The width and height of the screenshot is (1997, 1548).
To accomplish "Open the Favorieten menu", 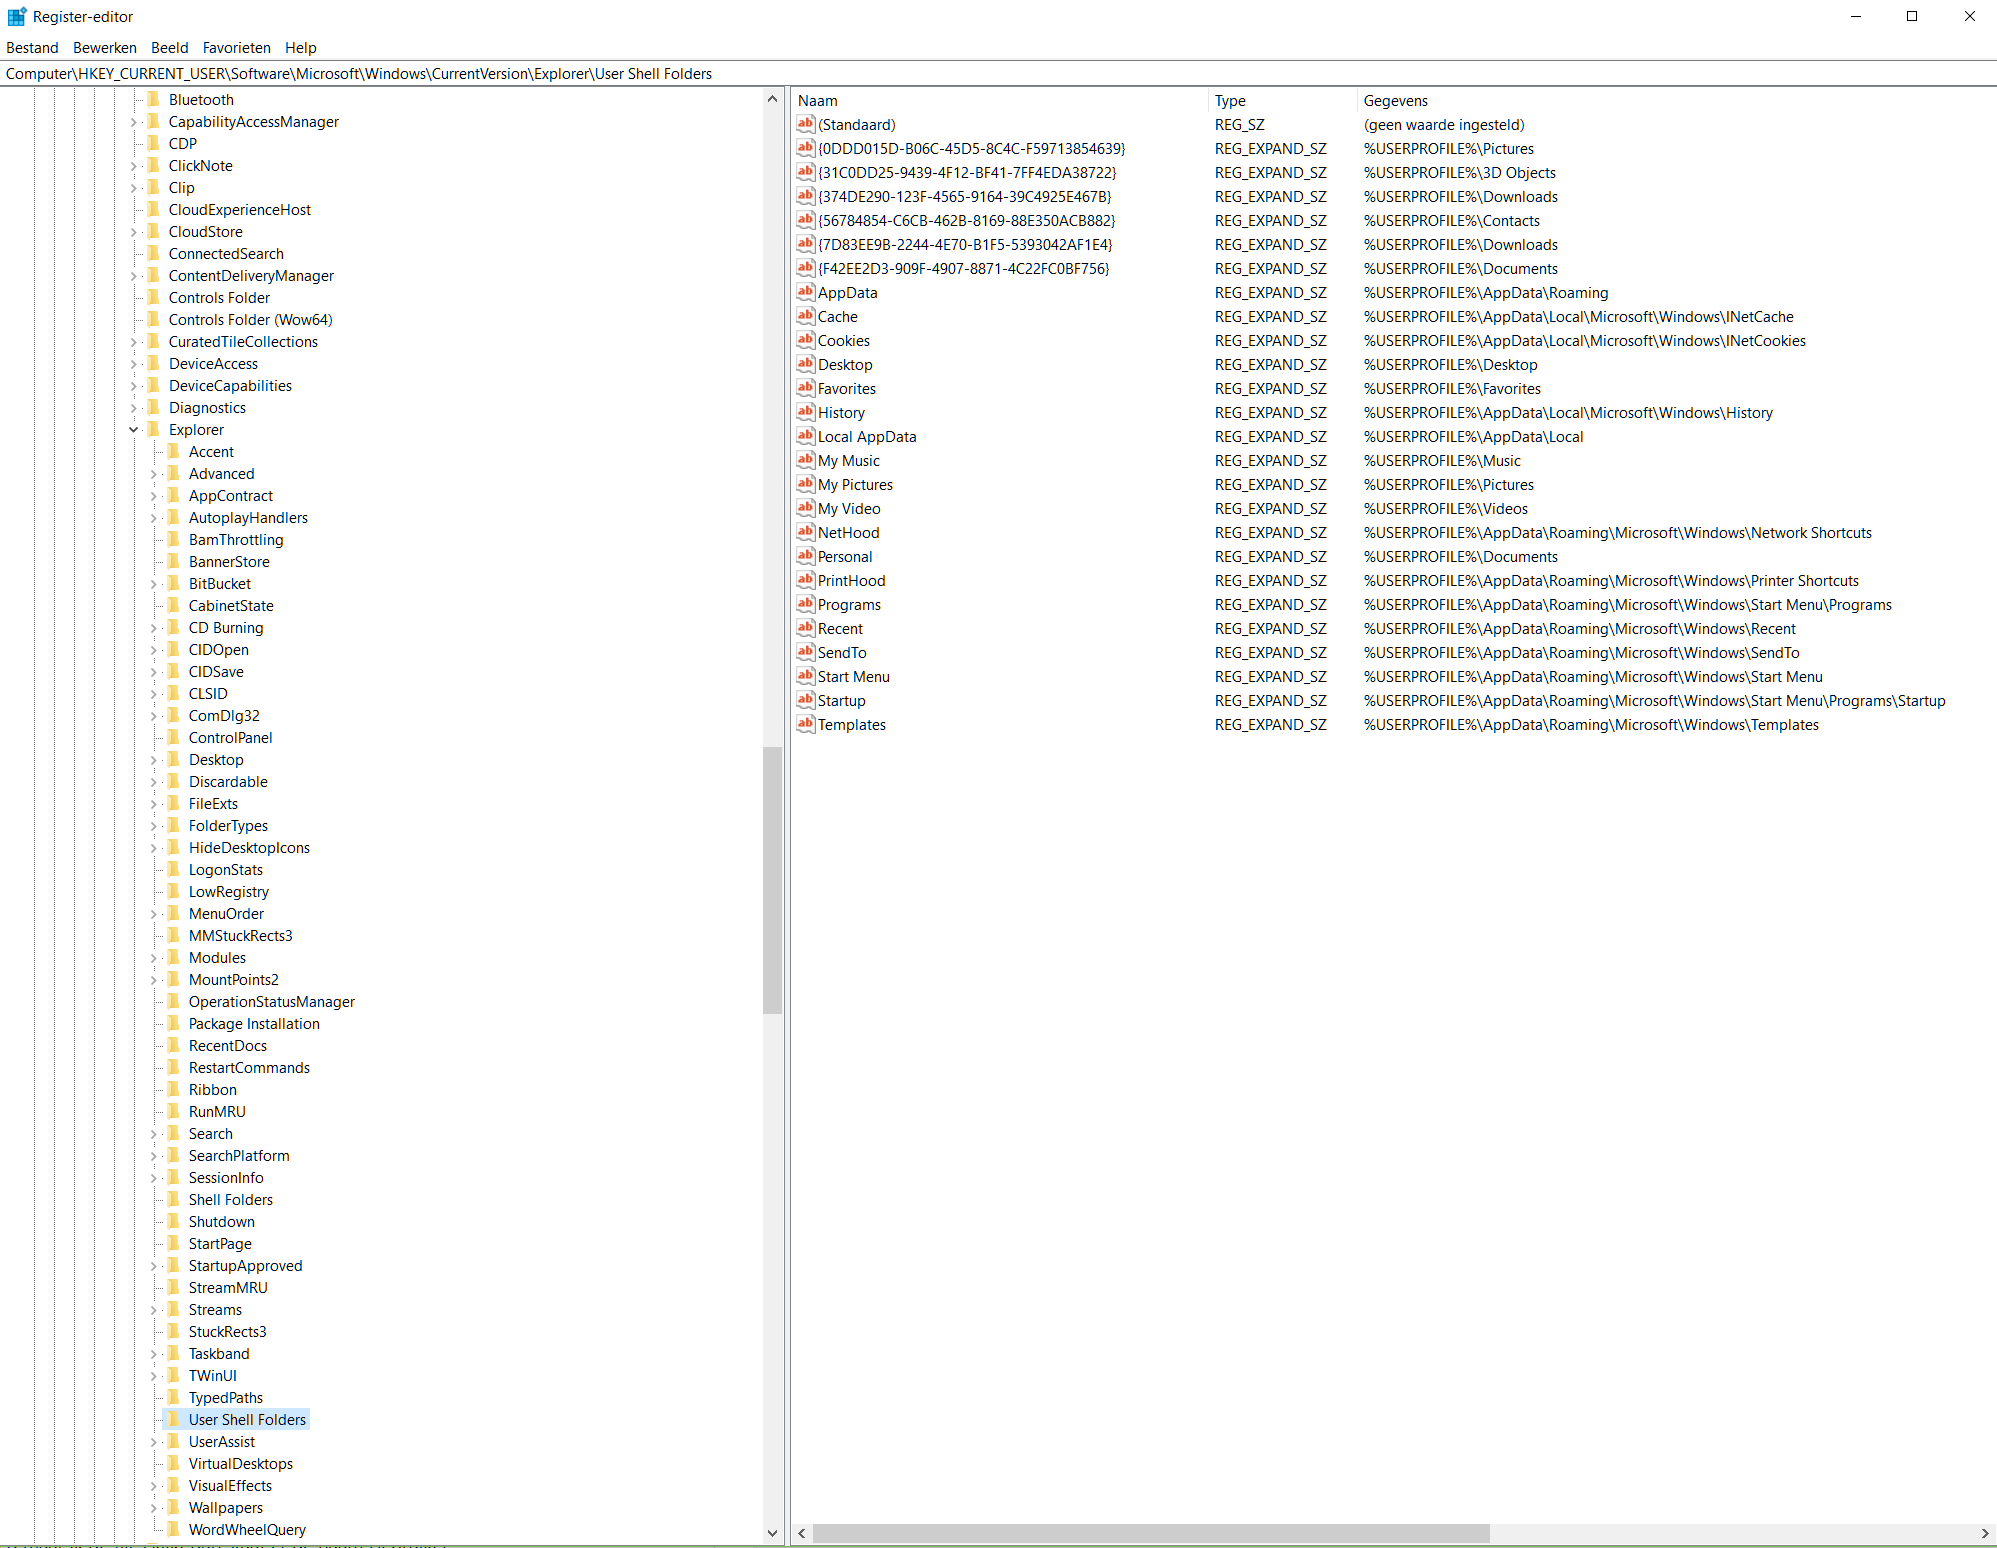I will point(236,47).
